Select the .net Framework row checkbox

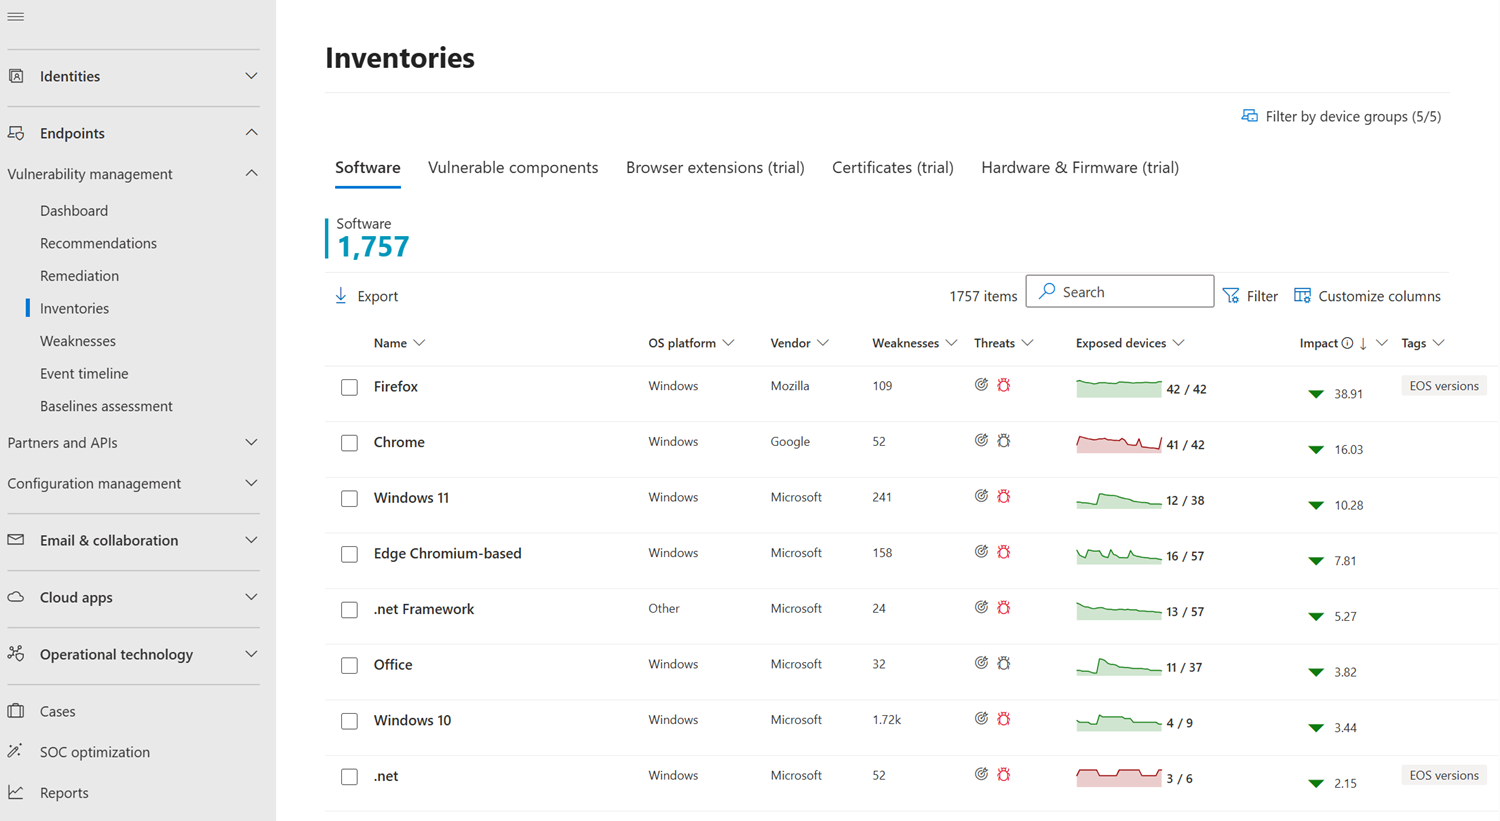tap(349, 610)
